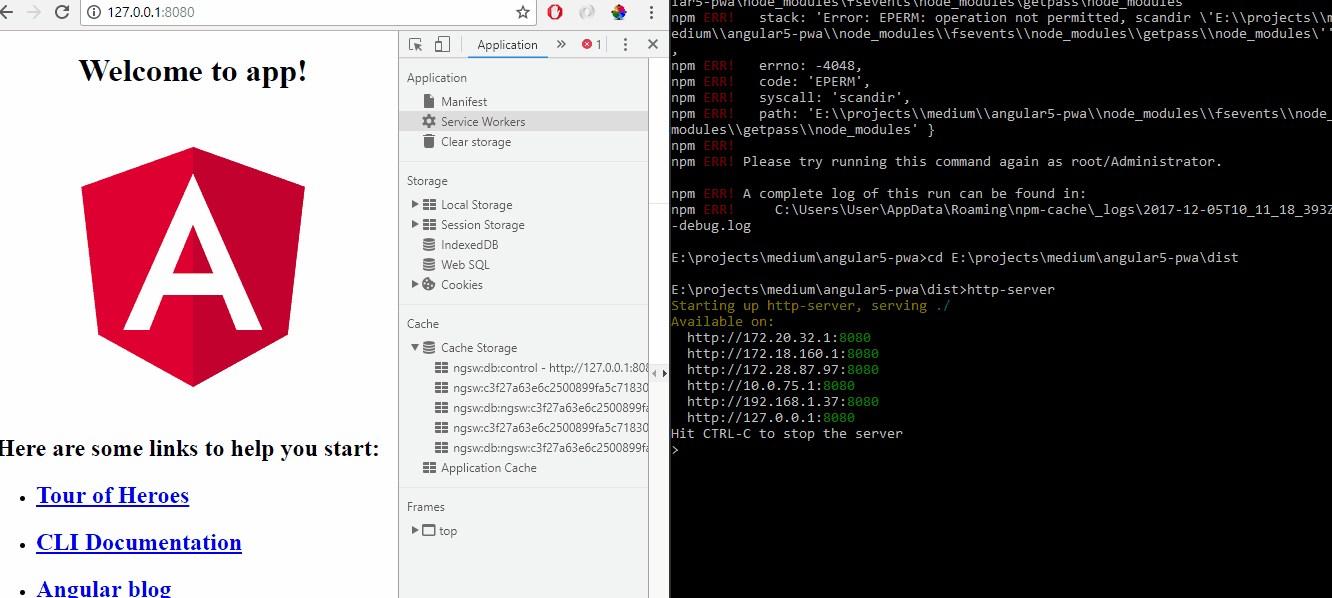Click the top frame window icon

pyautogui.click(x=429, y=530)
